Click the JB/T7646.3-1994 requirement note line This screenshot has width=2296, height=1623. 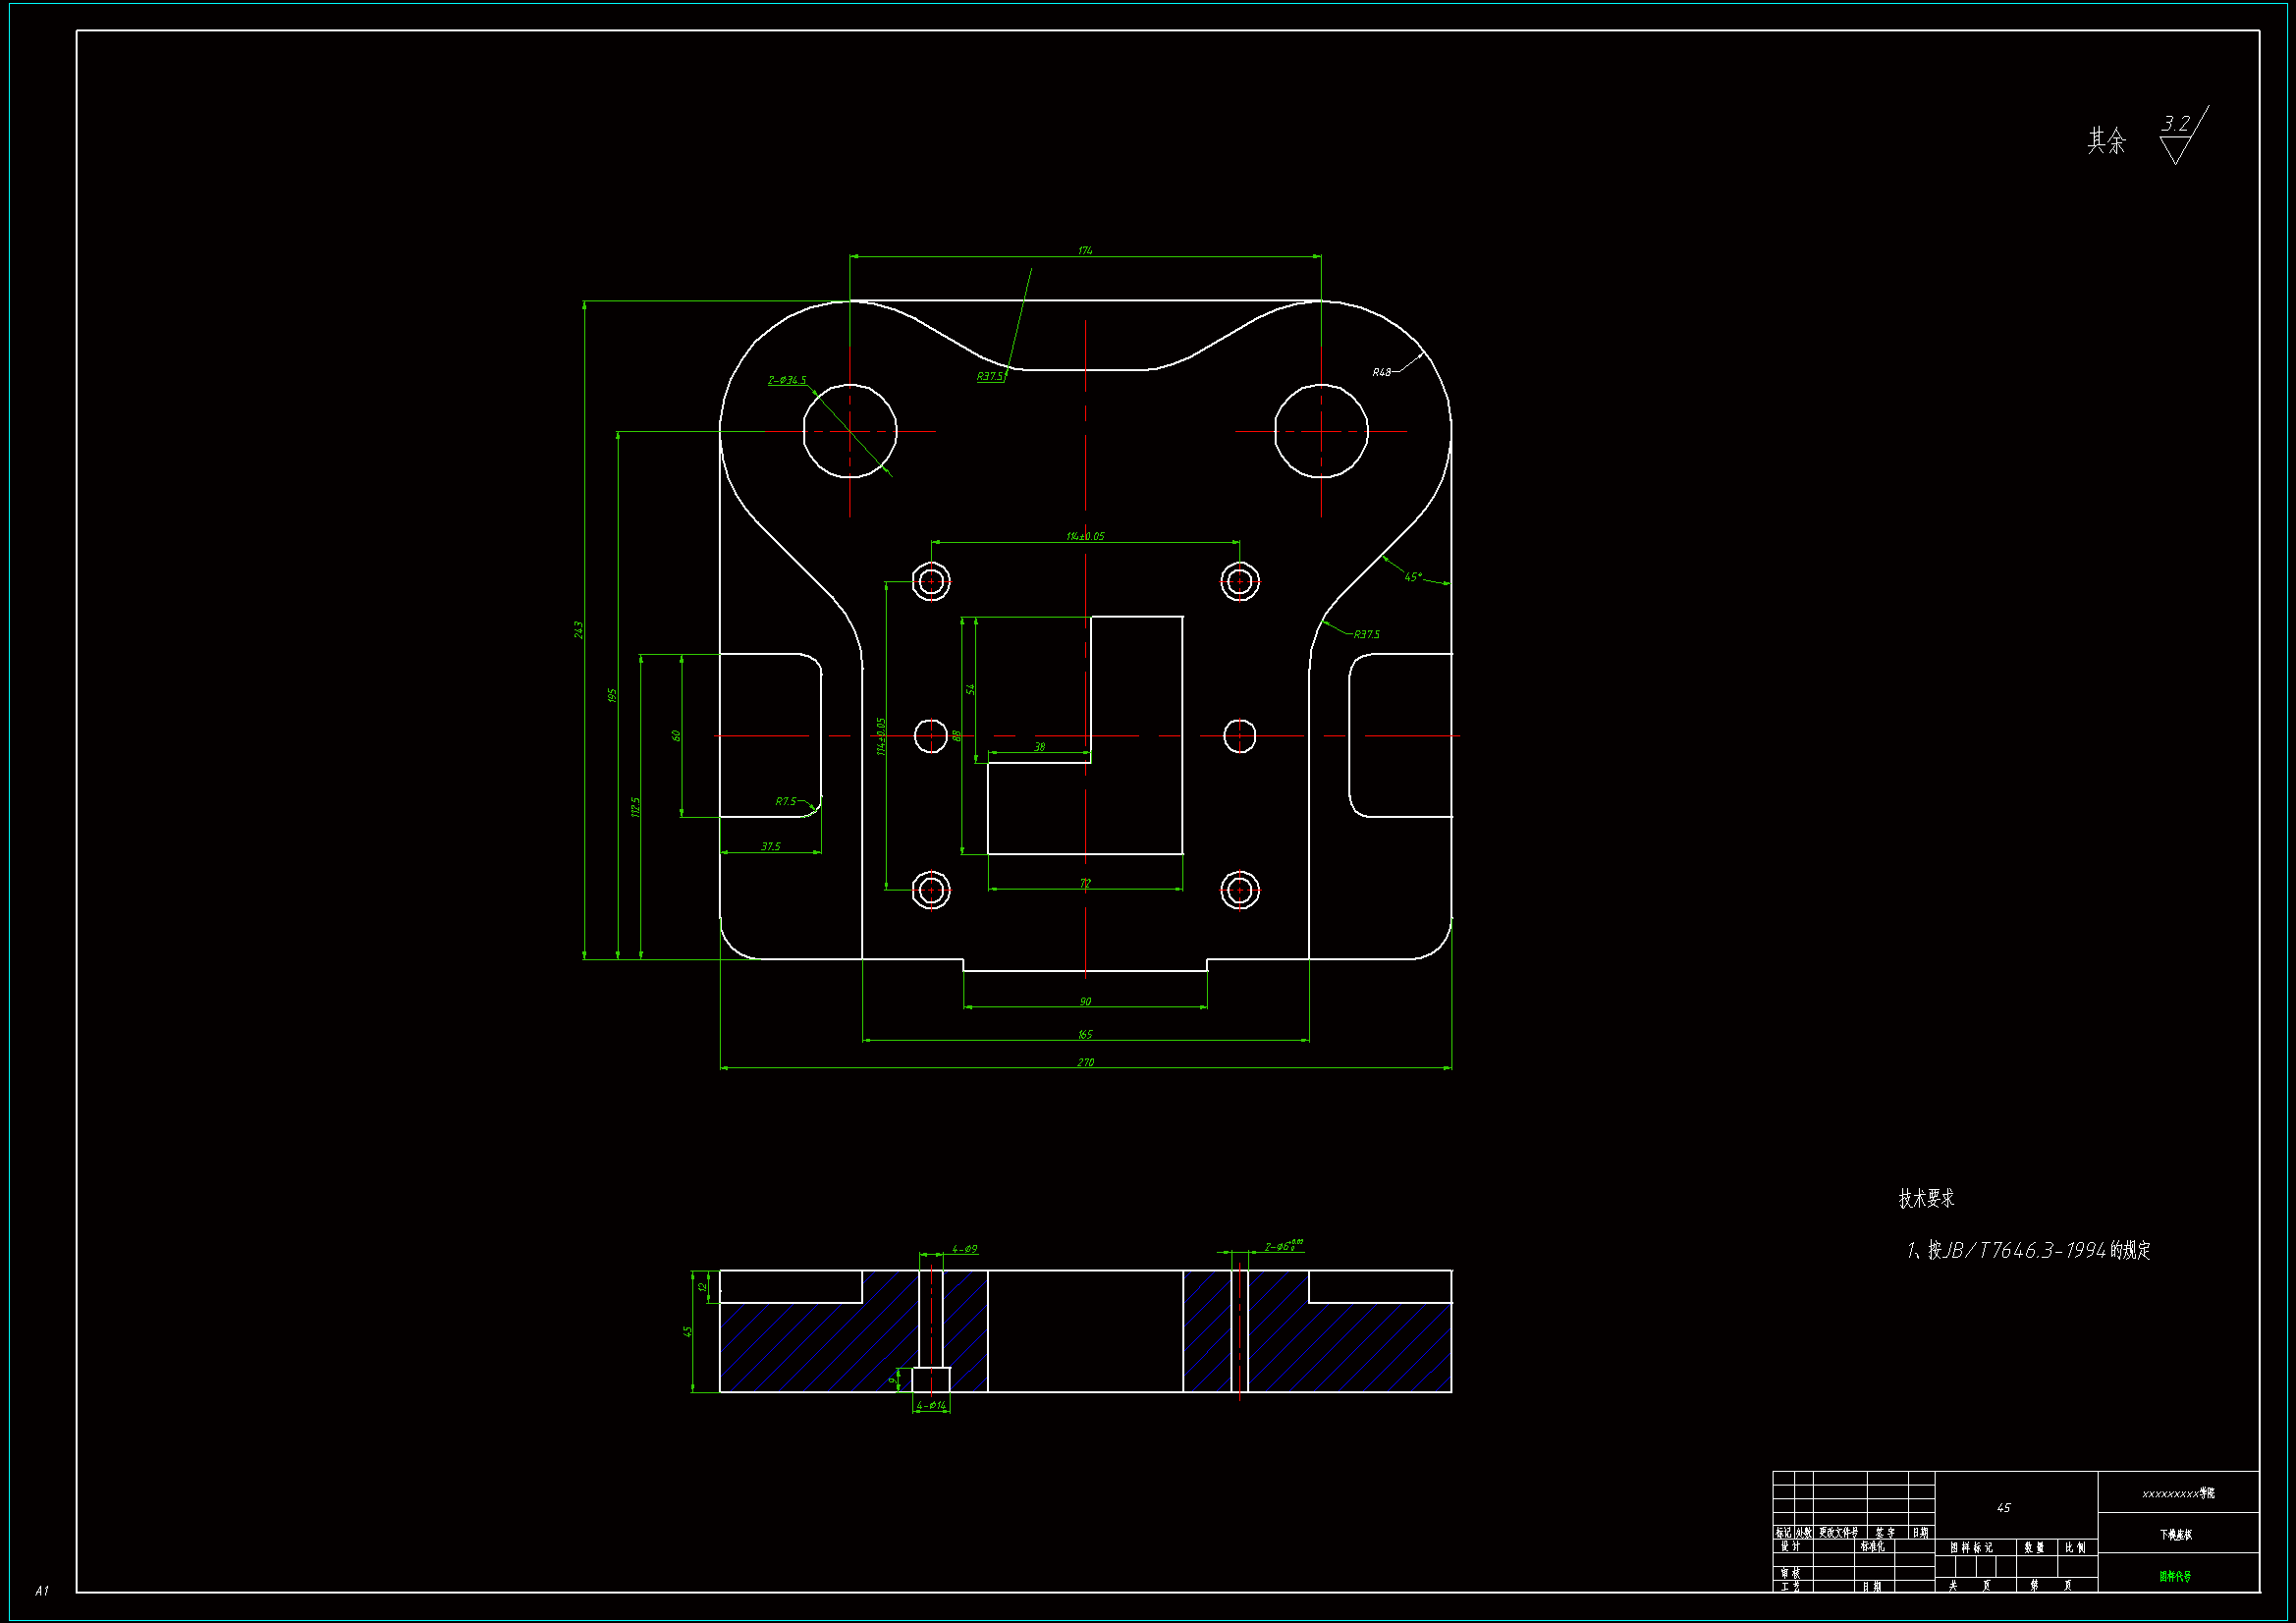2028,1250
